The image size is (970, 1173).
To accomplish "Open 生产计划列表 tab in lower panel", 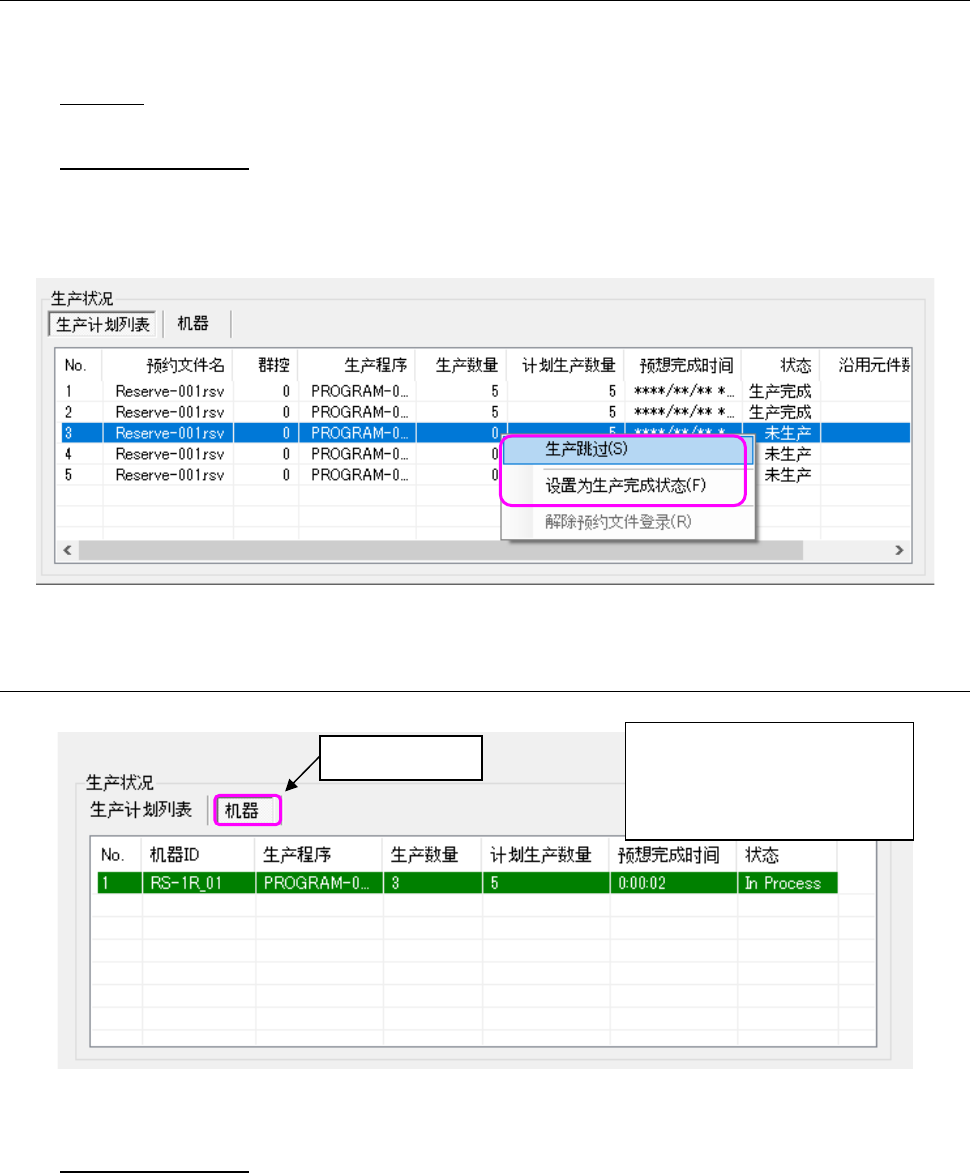I will point(141,809).
